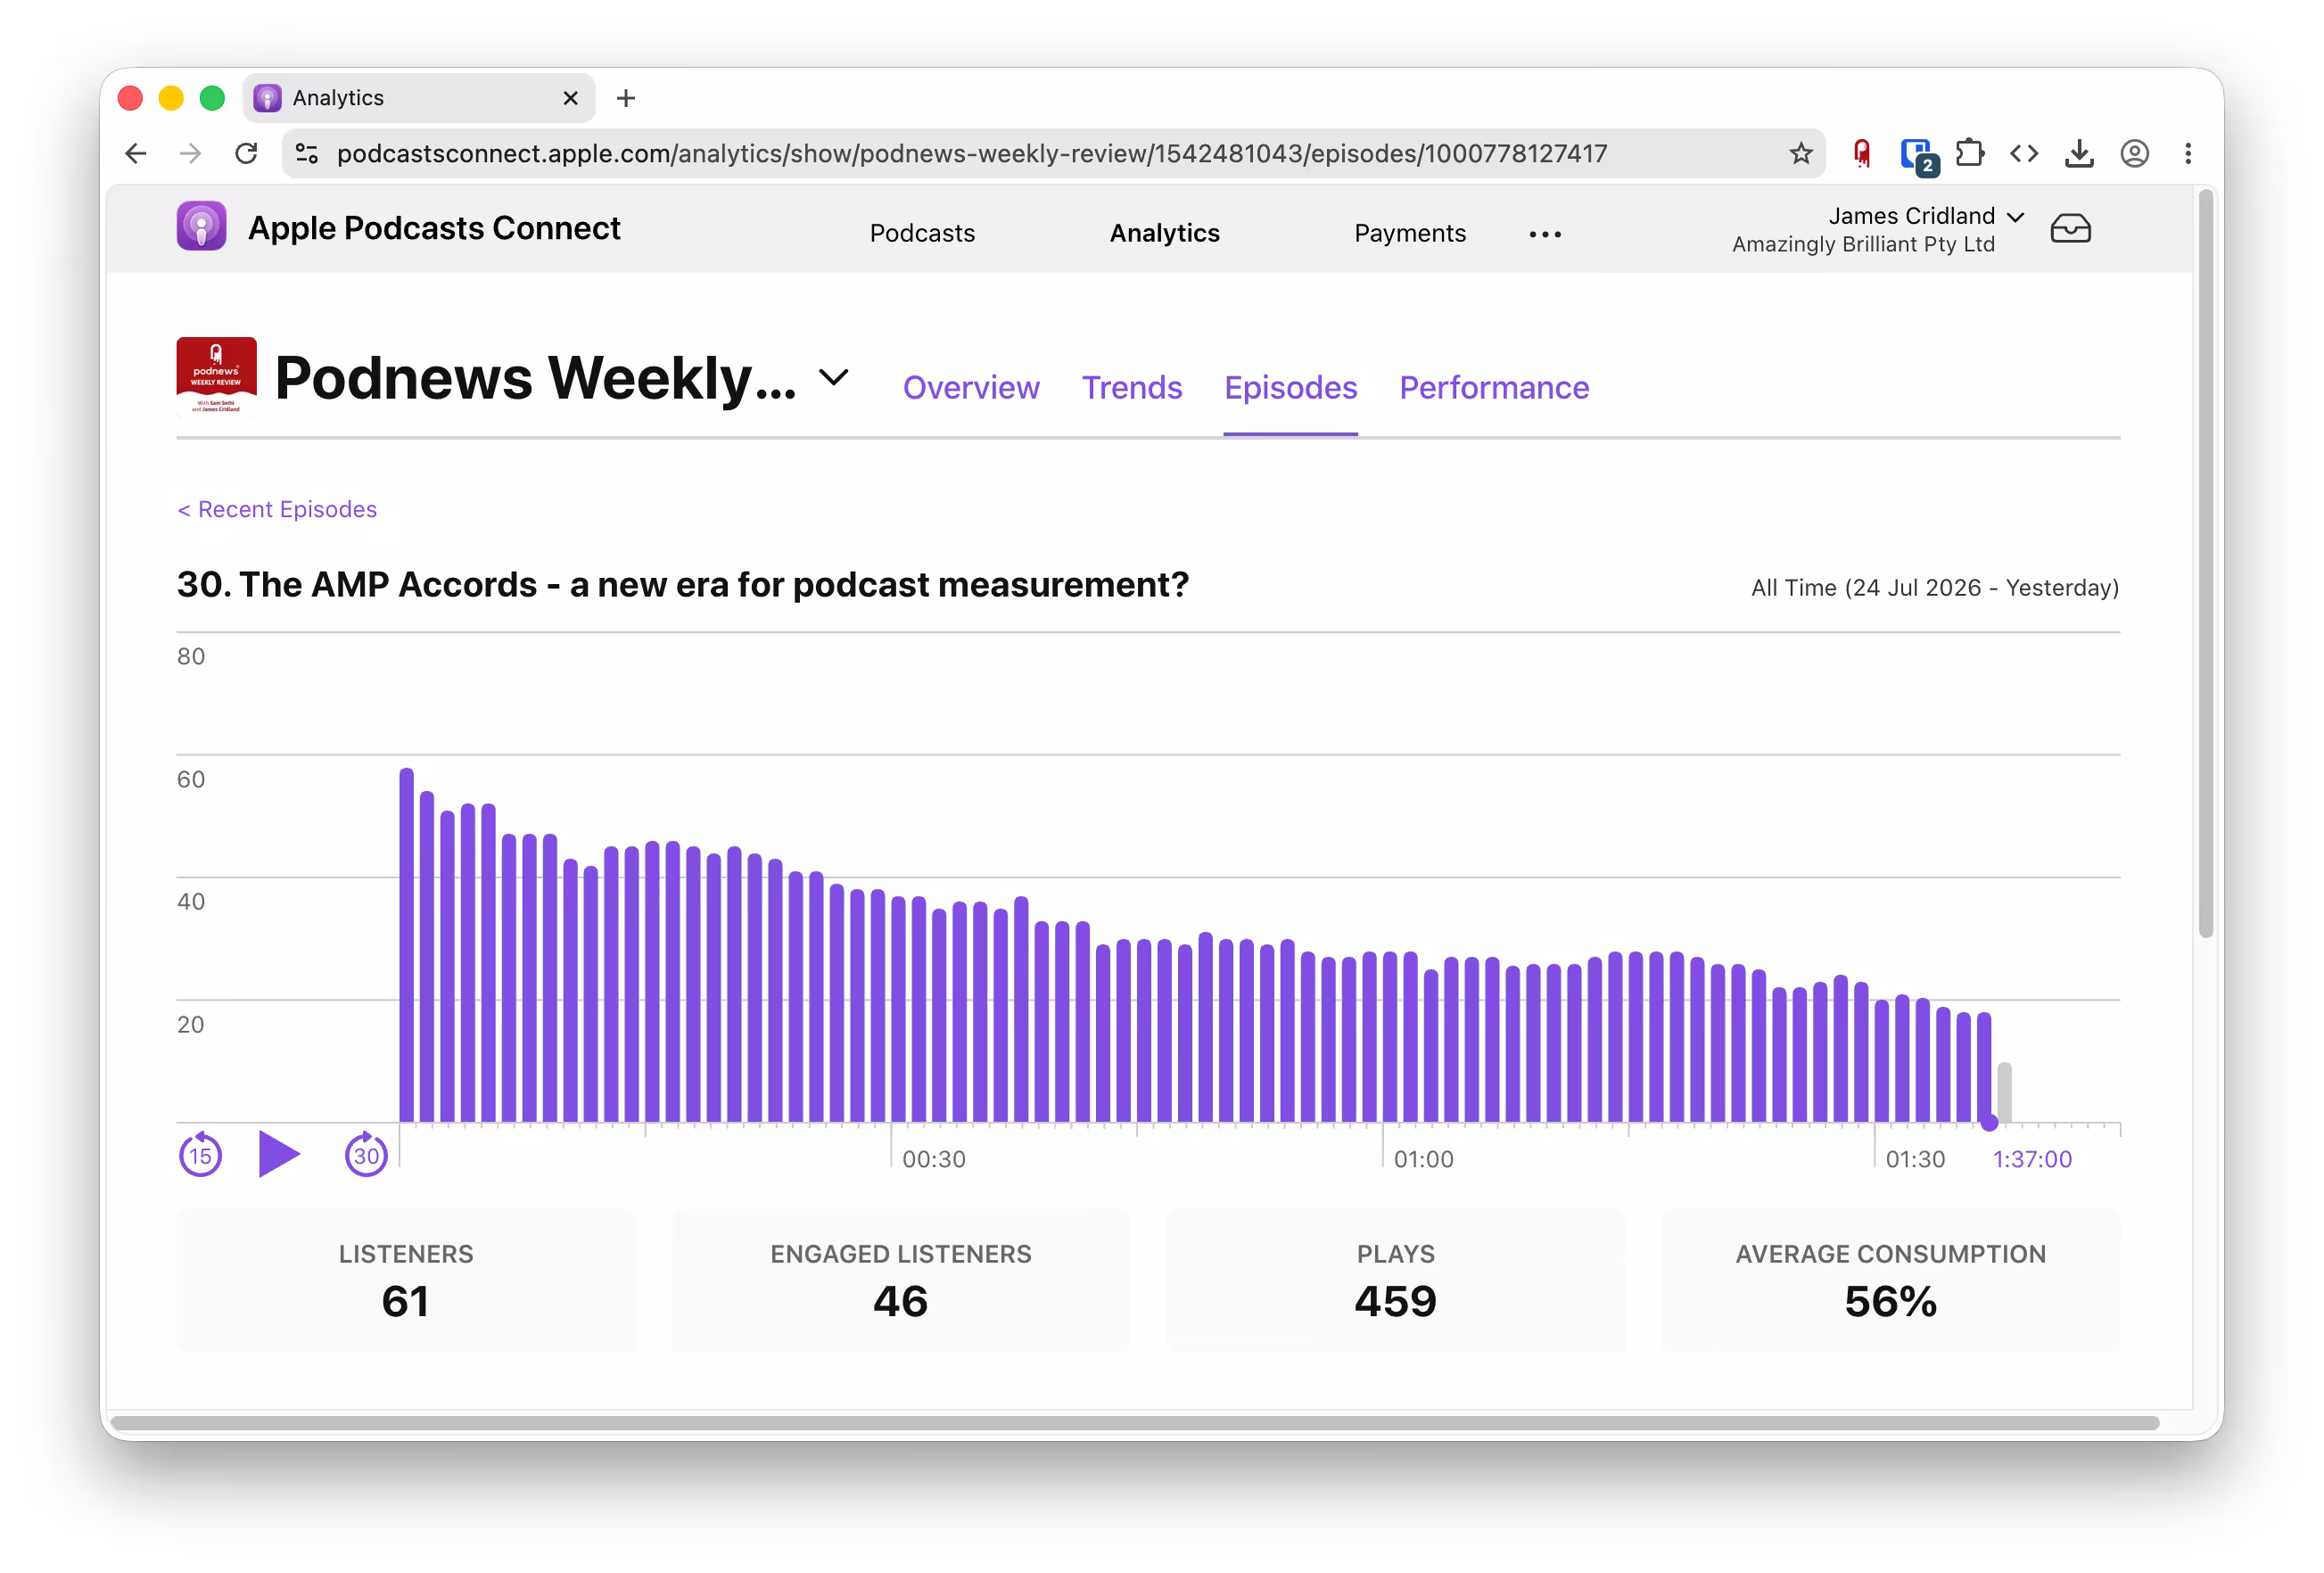Click the tallest first bar in chart
2324x1573 pixels.
(406, 945)
